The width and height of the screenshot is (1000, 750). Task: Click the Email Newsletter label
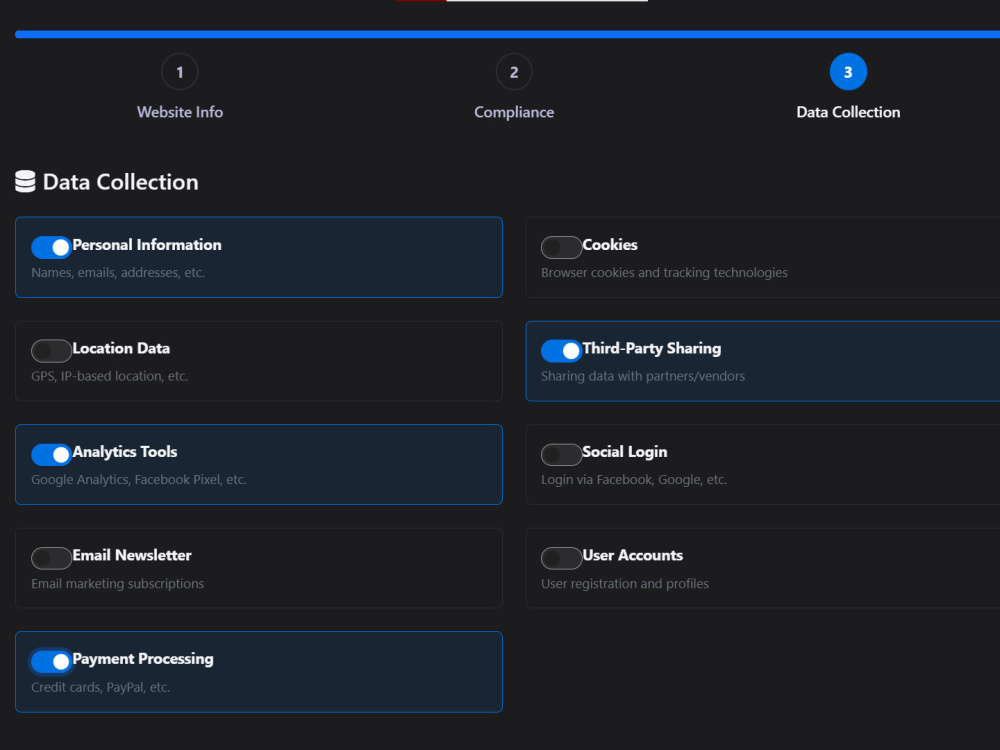pos(132,555)
